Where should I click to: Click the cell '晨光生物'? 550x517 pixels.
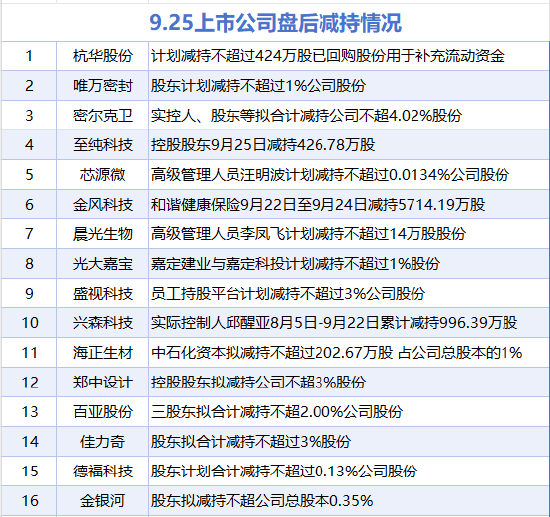(102, 234)
